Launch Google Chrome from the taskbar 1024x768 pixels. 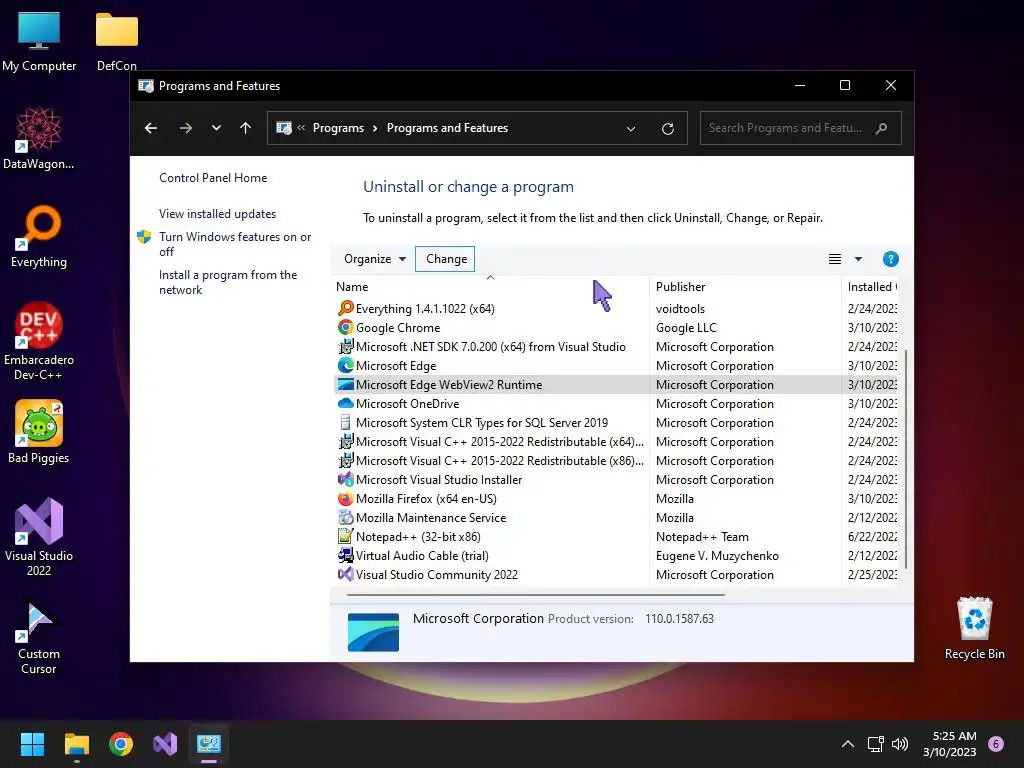click(x=121, y=744)
